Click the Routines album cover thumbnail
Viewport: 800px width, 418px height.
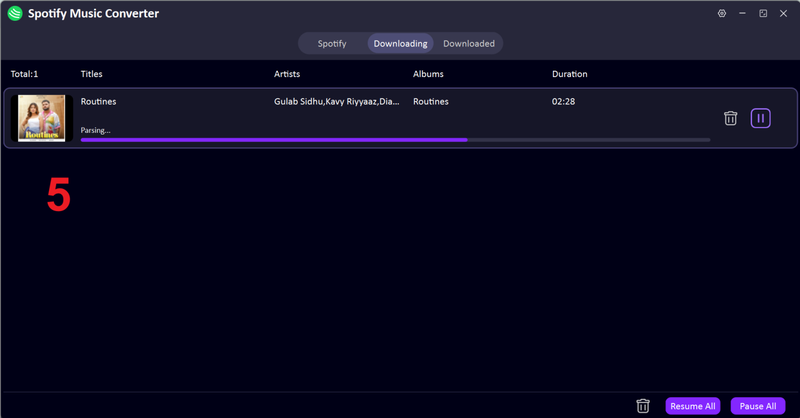[42, 118]
